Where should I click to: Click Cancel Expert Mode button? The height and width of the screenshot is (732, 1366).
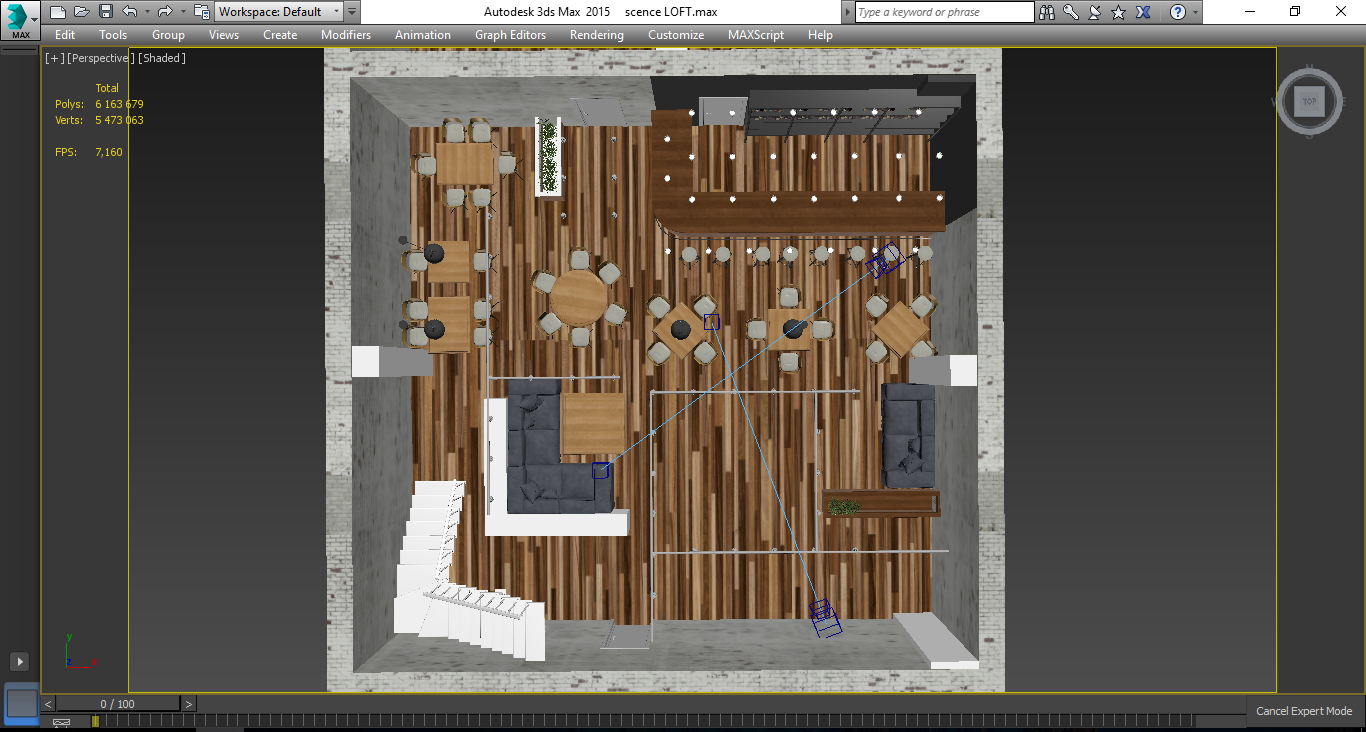coord(1304,712)
